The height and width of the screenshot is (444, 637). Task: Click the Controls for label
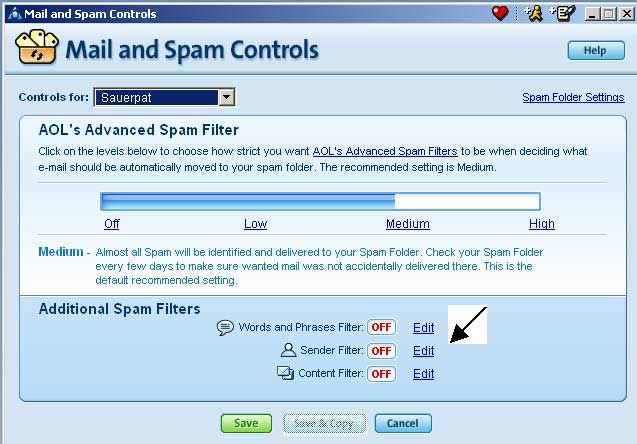[x=54, y=97]
